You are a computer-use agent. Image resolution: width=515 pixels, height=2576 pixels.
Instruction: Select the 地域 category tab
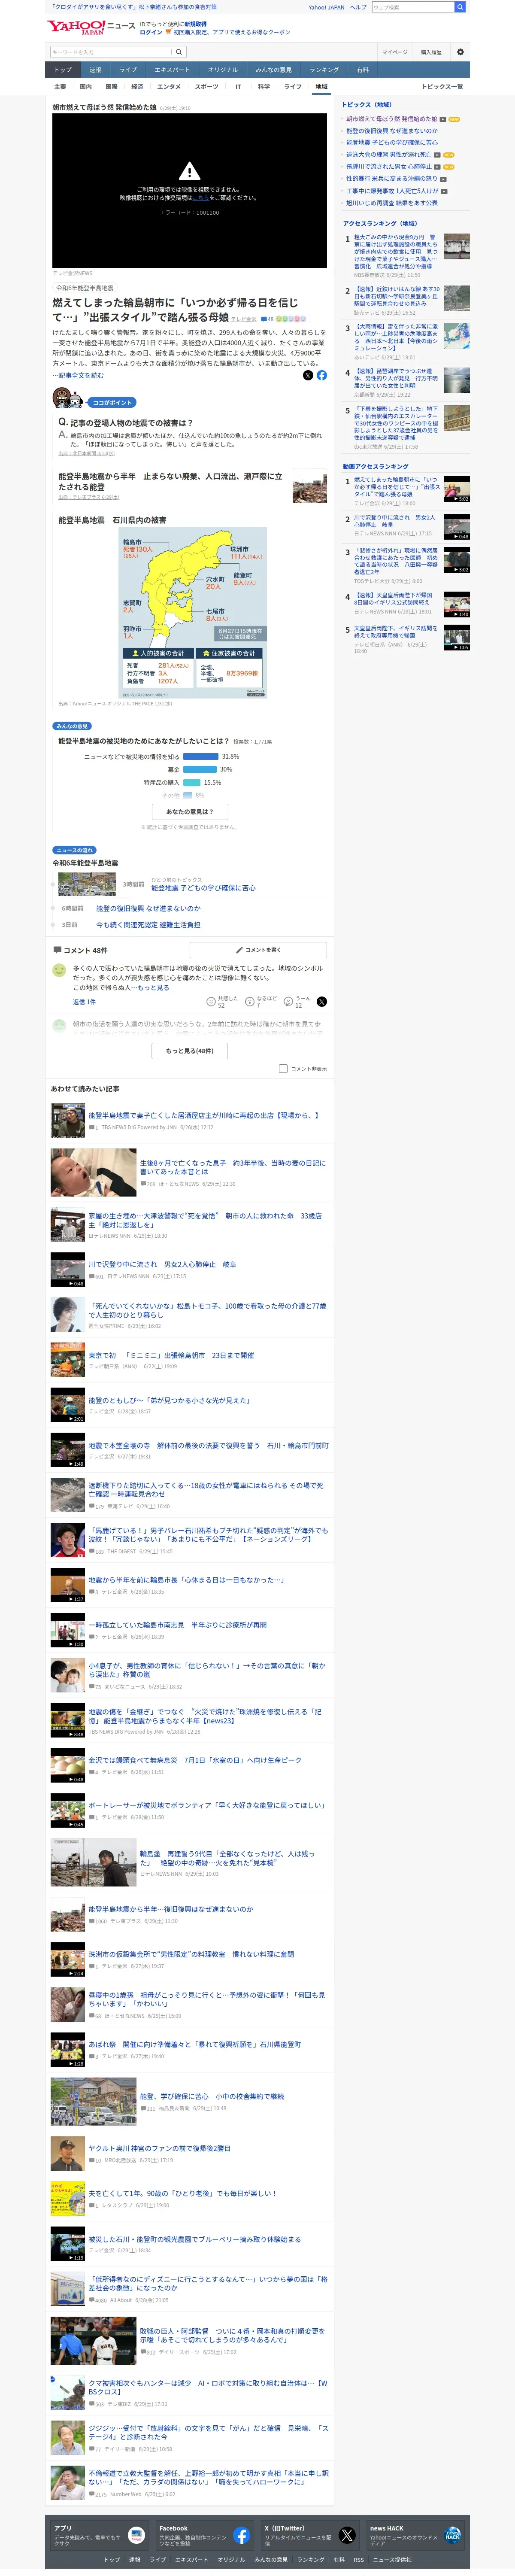tap(321, 87)
